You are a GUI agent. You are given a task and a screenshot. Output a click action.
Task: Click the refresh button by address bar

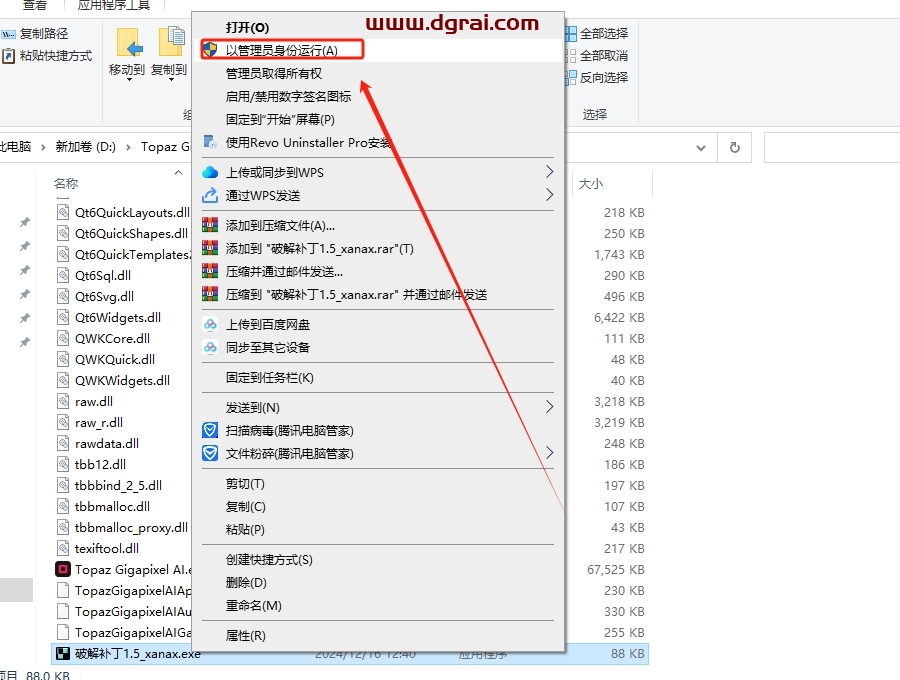pyautogui.click(x=735, y=147)
